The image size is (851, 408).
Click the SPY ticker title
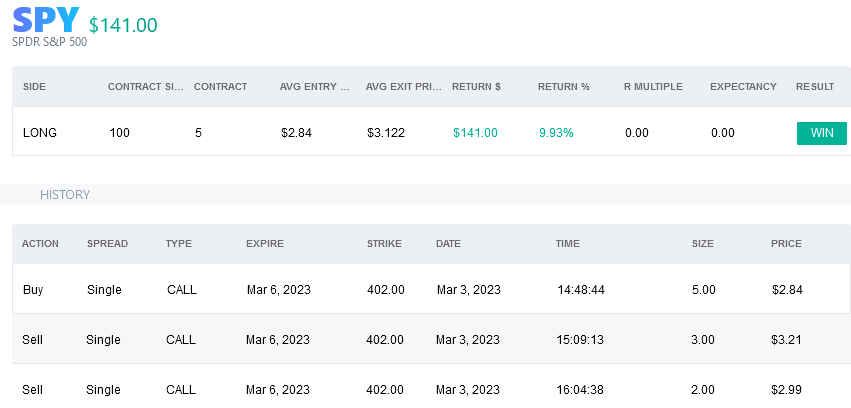[46, 20]
